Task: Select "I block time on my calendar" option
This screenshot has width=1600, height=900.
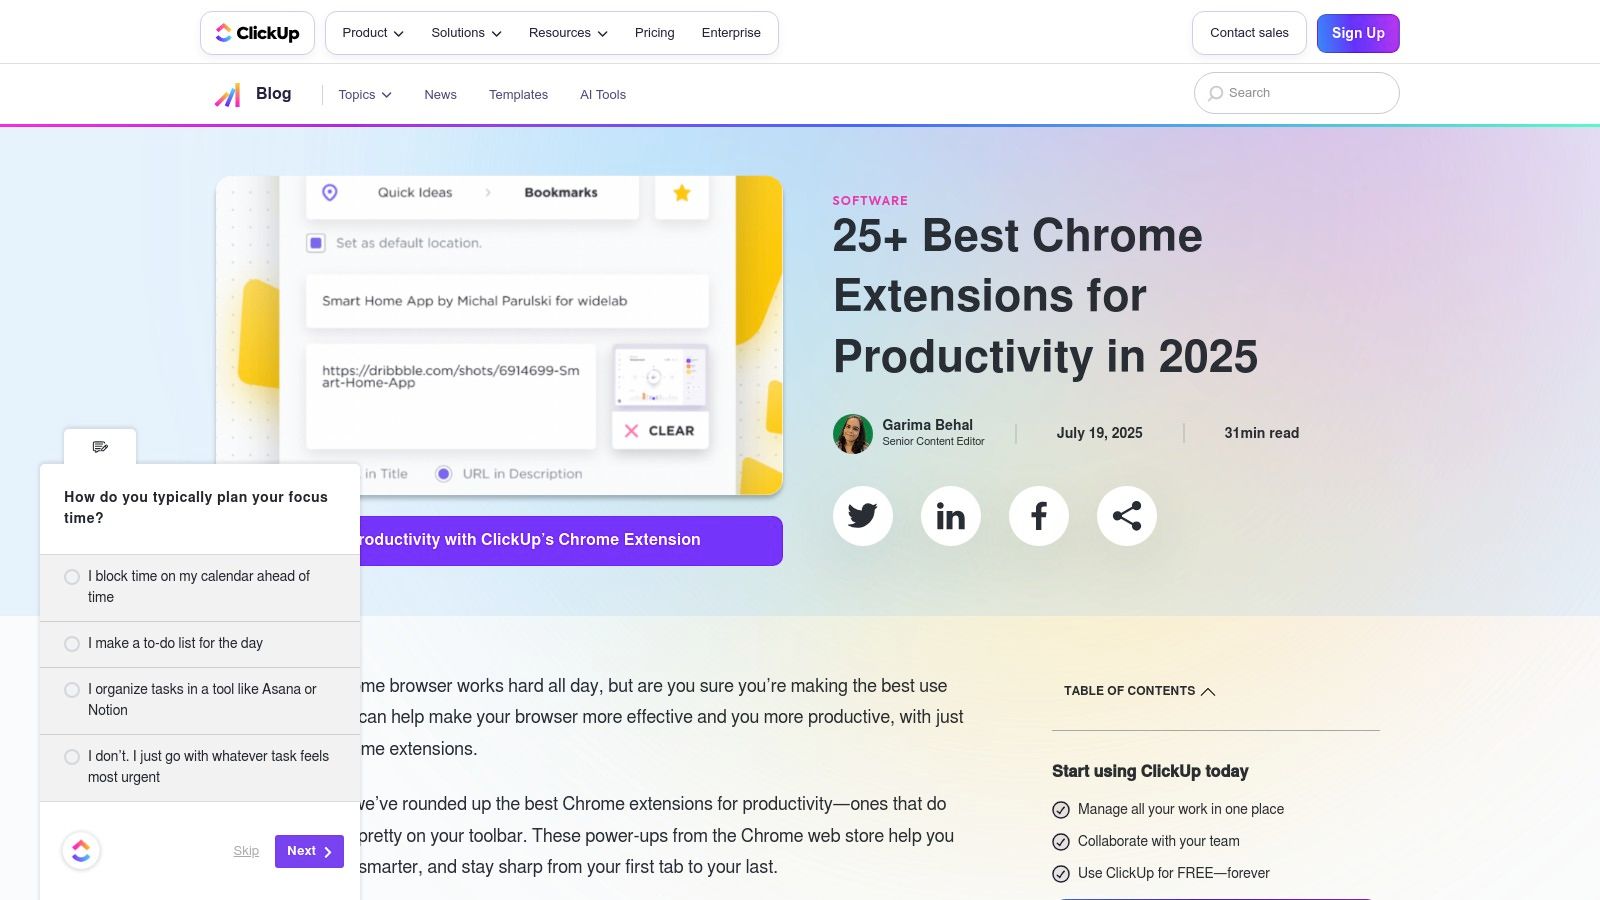Action: click(x=72, y=577)
